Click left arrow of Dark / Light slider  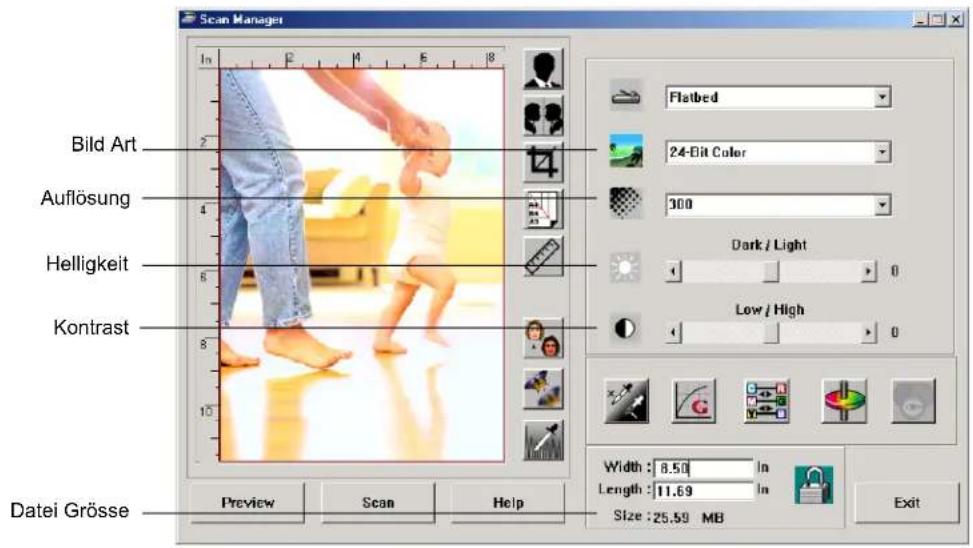[674, 271]
